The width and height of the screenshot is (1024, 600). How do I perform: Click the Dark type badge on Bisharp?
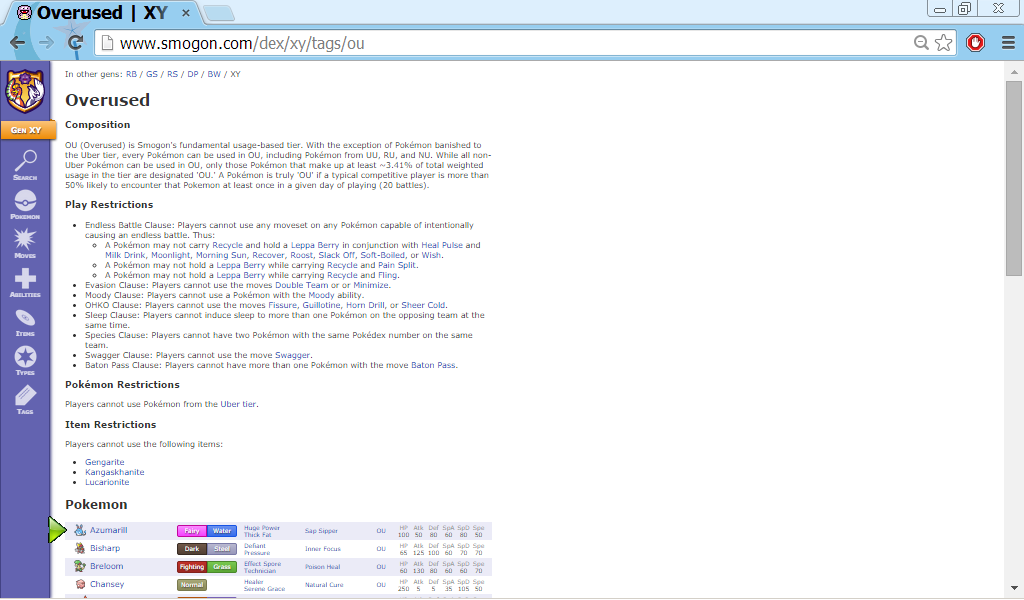192,548
